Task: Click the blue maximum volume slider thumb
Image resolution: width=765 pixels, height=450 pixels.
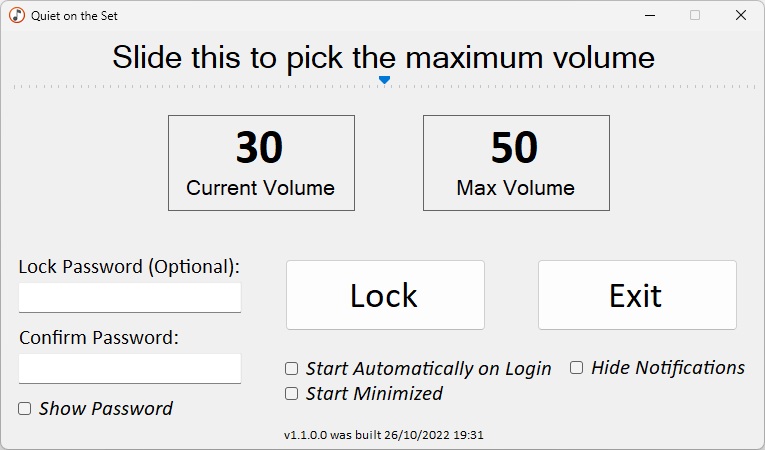Action: coord(384,79)
